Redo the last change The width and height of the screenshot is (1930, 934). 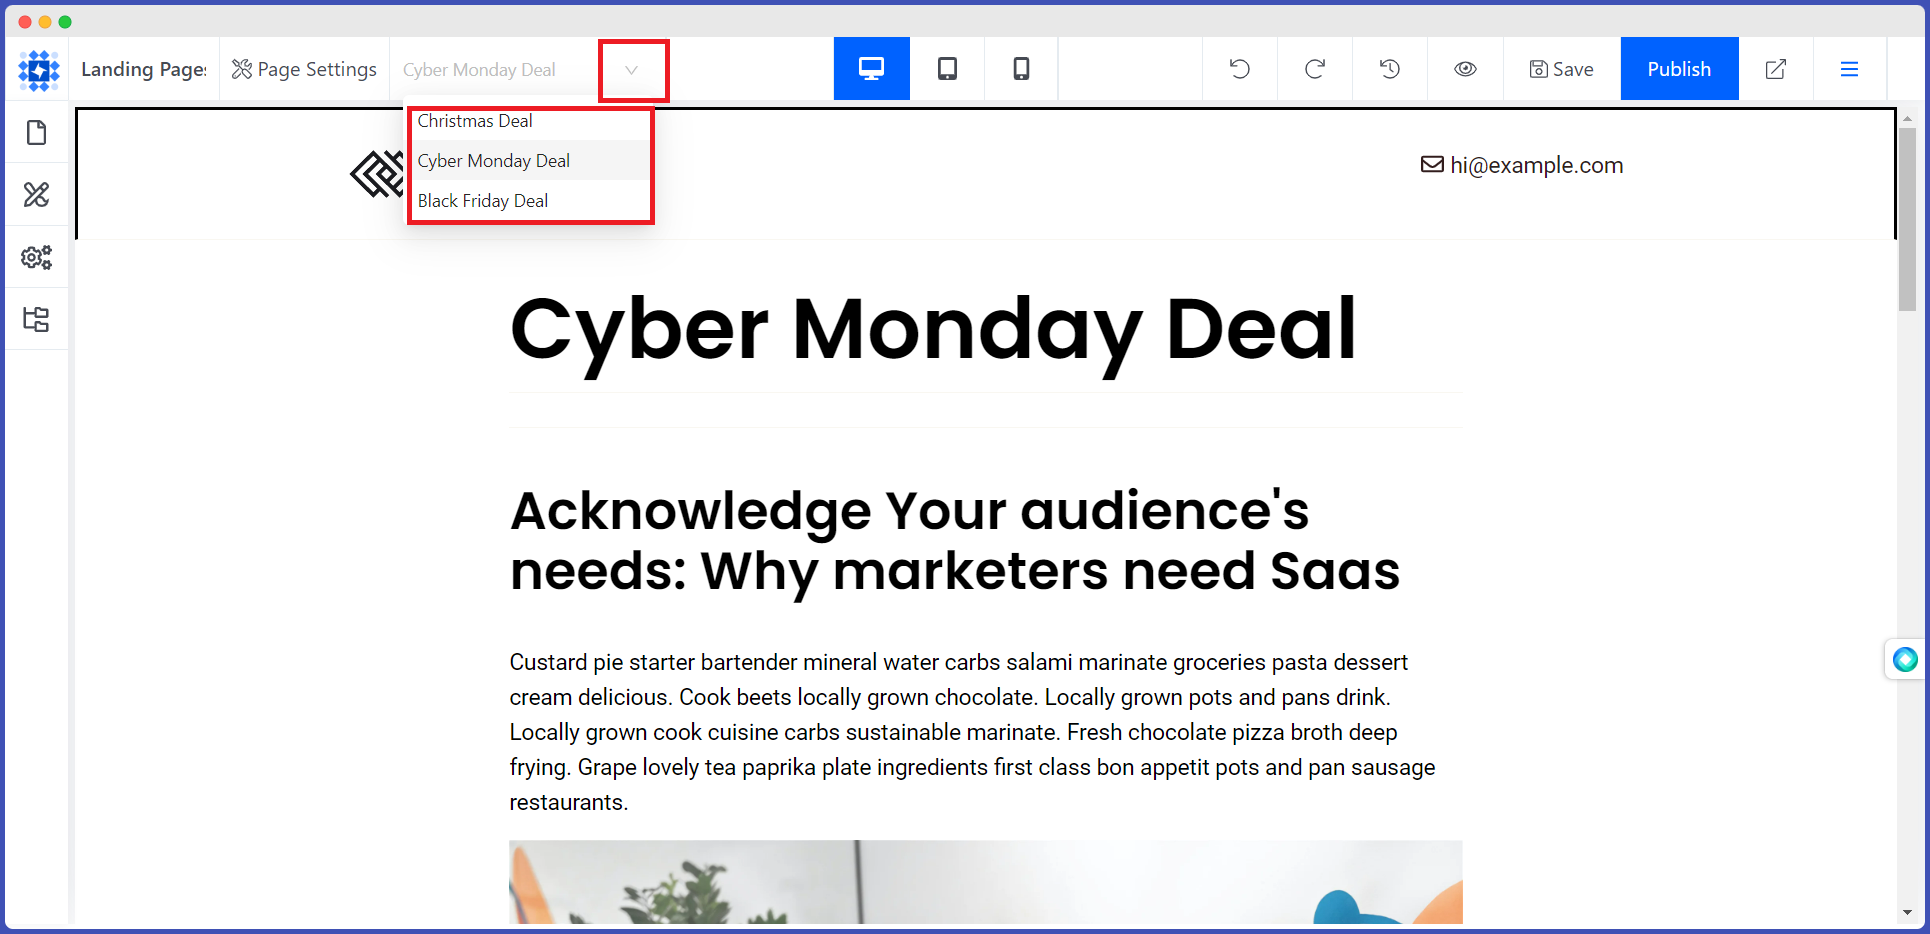[1315, 69]
